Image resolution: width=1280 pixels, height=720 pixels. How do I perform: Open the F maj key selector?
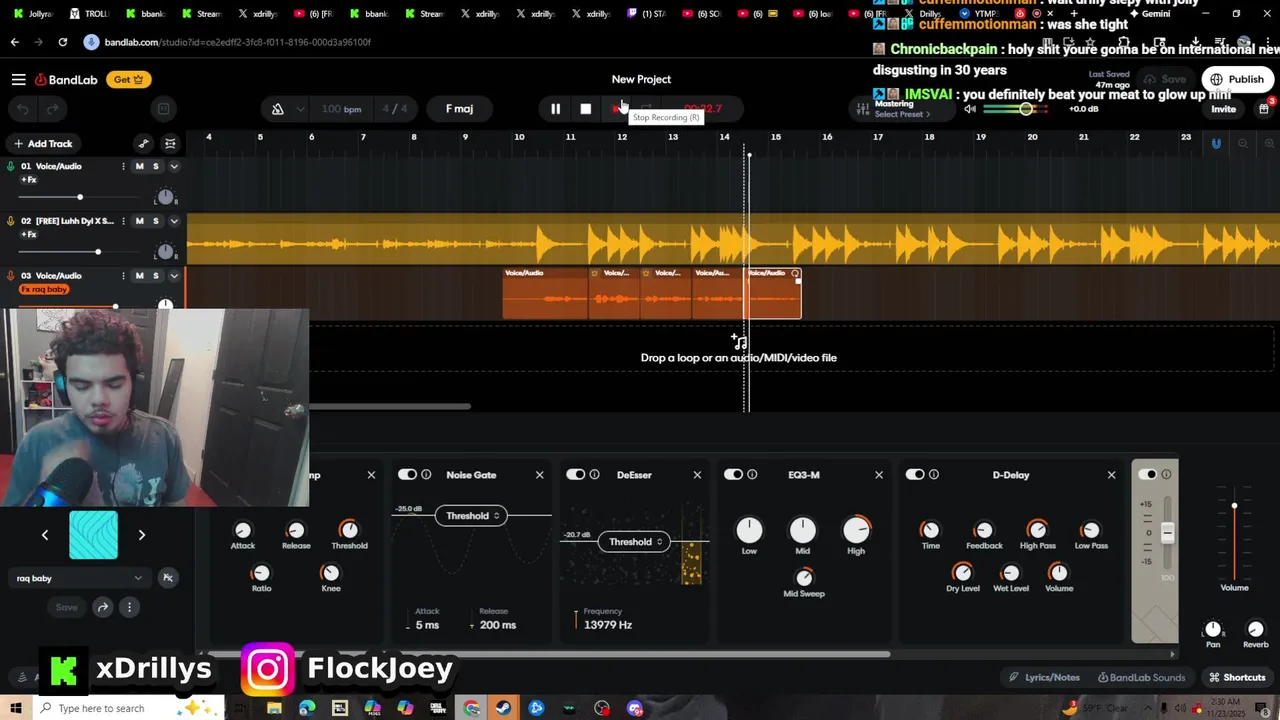pos(459,109)
